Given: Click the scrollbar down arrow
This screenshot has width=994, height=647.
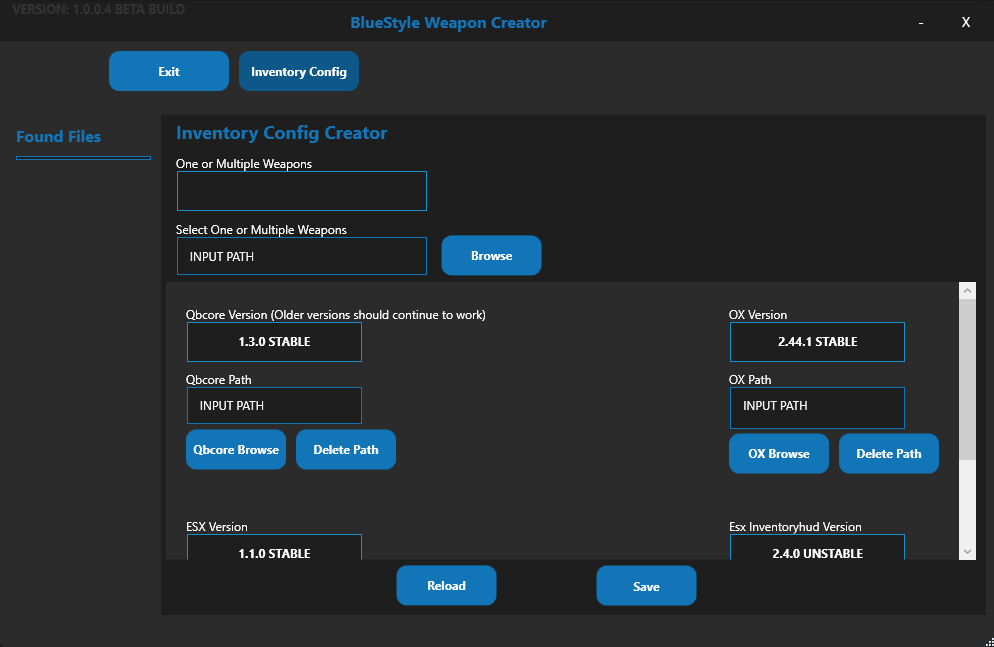Looking at the screenshot, I should [967, 551].
